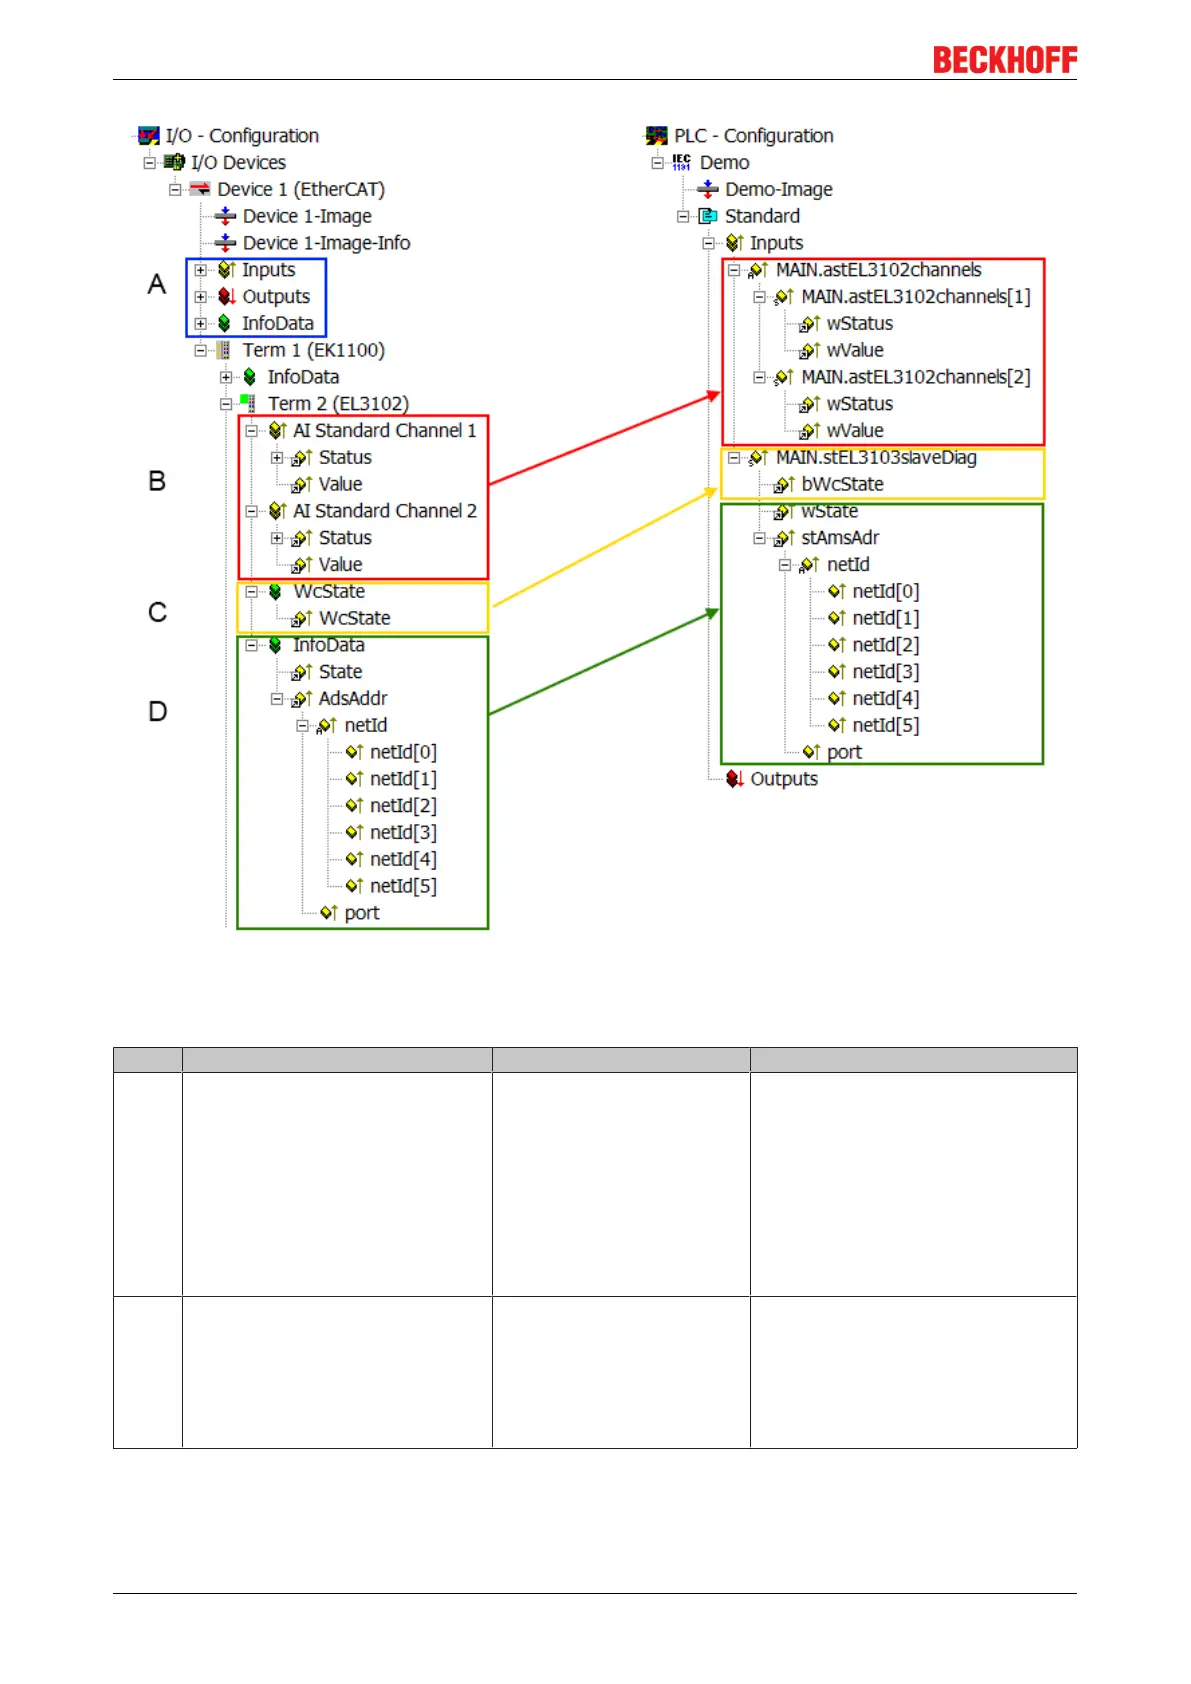Collapse the Device 1 (EtherCAT) node
This screenshot has height=1684, width=1191.
175,189
